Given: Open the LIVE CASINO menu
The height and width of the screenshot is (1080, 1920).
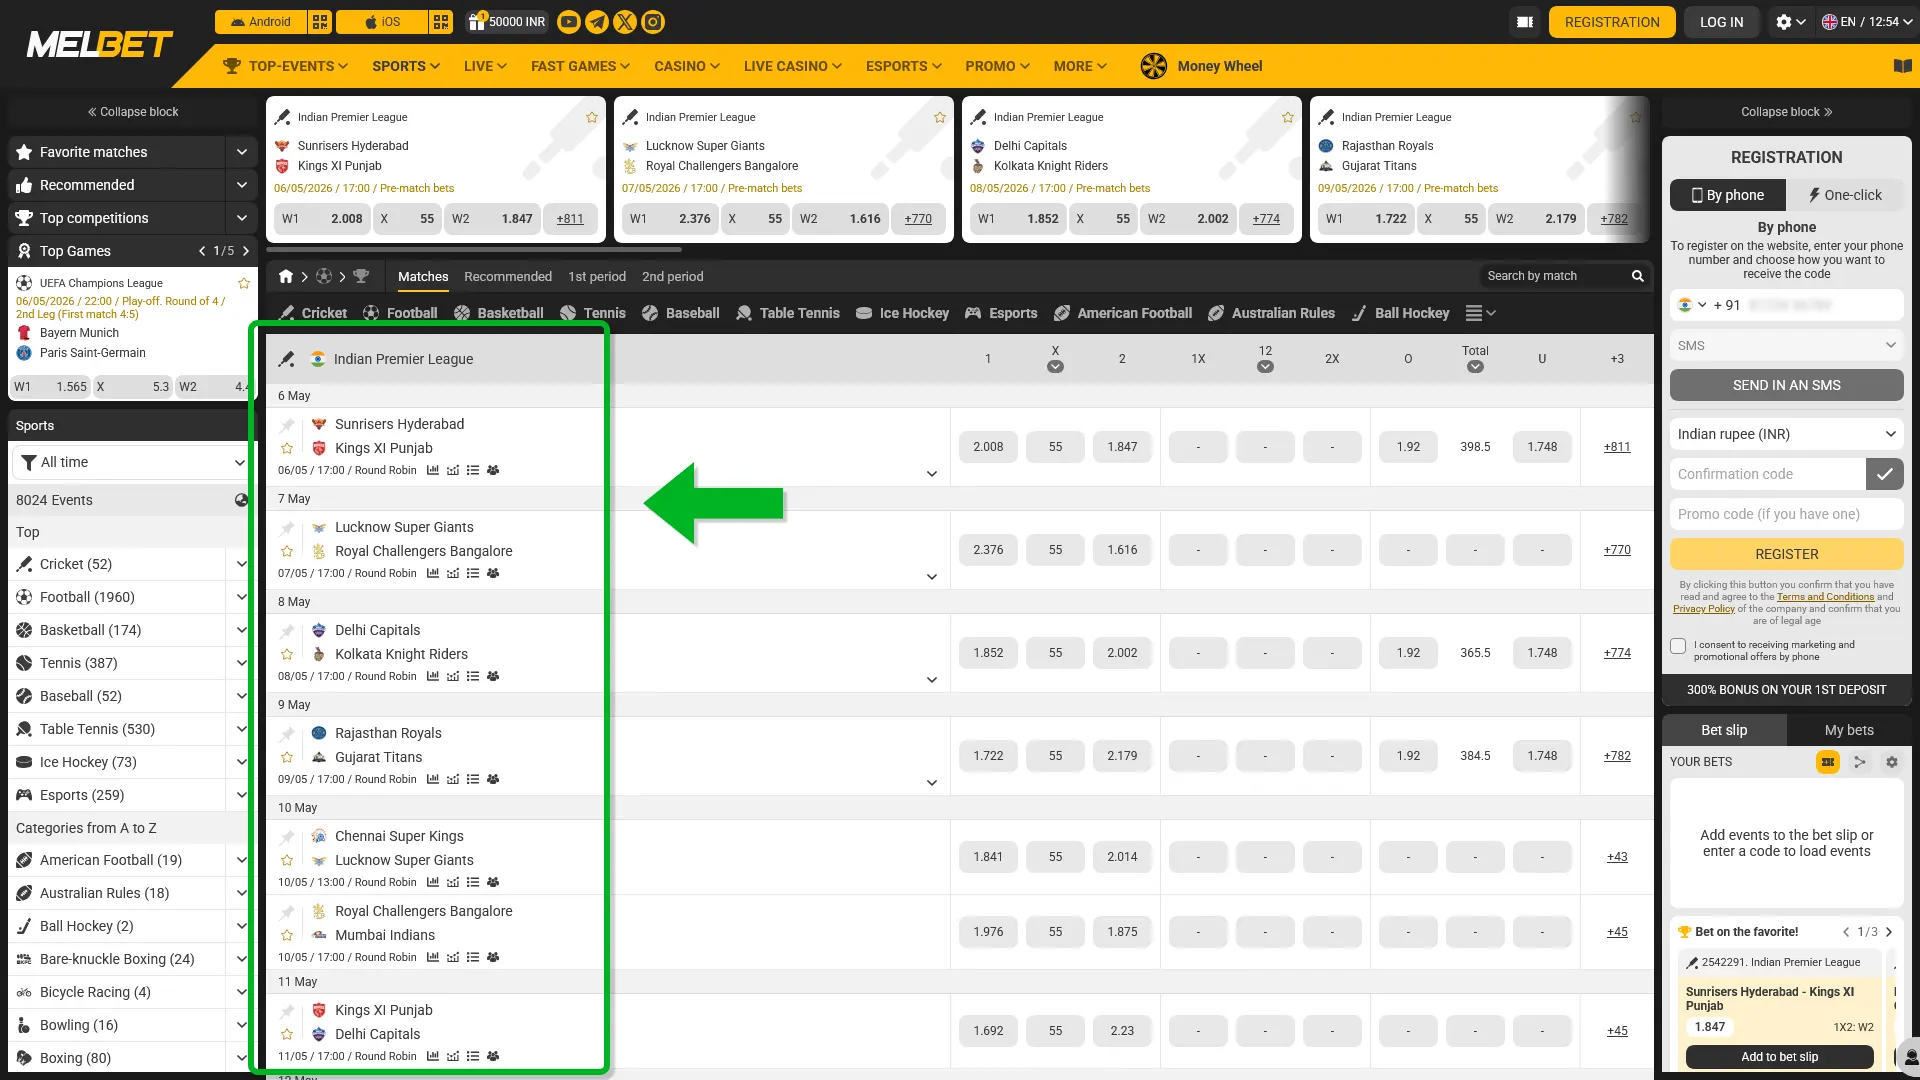Looking at the screenshot, I should [x=792, y=66].
